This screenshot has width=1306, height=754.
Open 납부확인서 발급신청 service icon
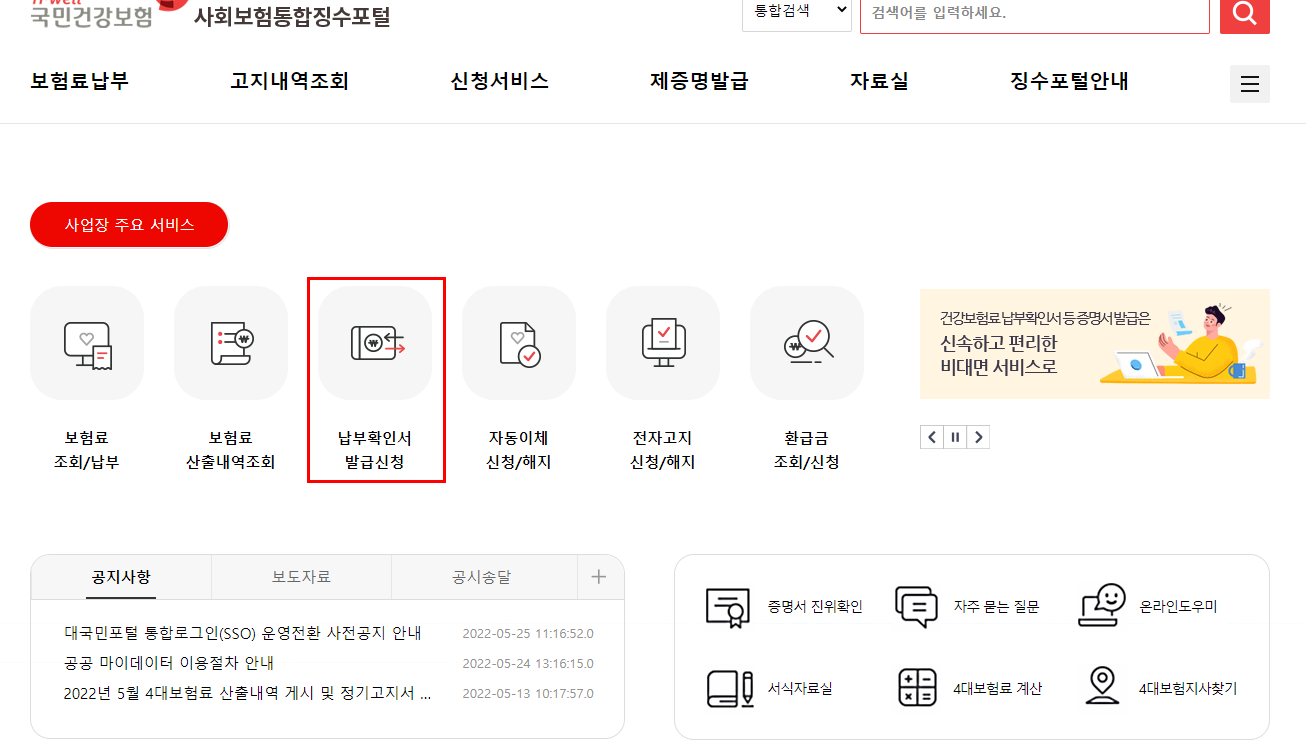(375, 343)
